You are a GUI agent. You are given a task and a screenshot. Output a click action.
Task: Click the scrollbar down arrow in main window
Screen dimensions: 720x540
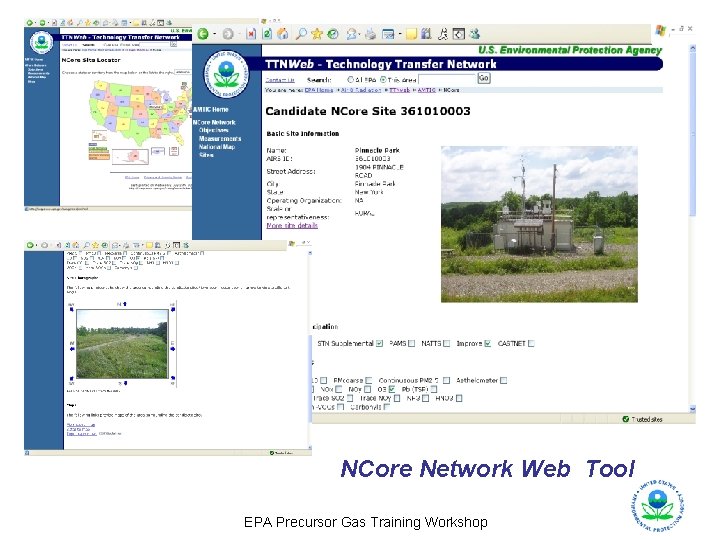click(x=692, y=409)
